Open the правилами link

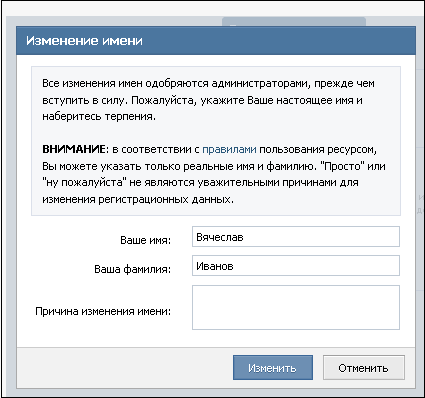(229, 149)
